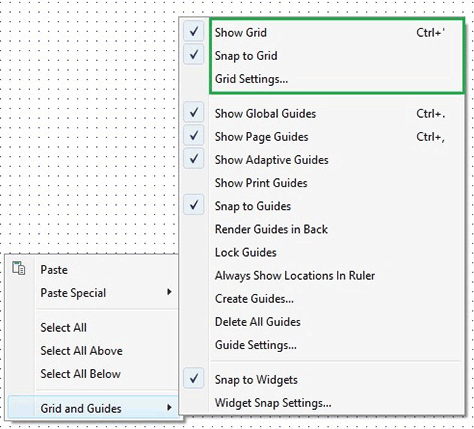This screenshot has width=474, height=429.
Task: Click the Grid and Guides submenu arrow
Action: [169, 407]
